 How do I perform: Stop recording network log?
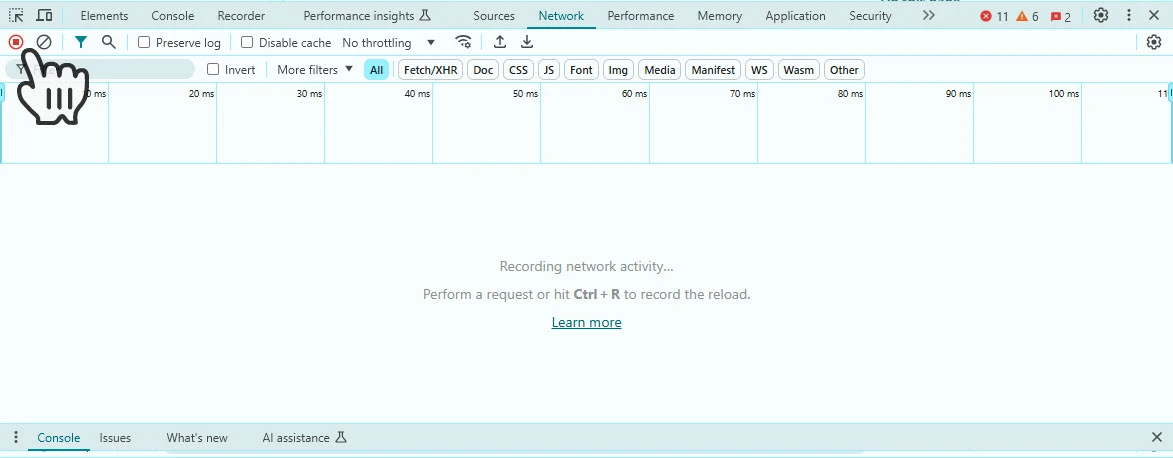click(x=16, y=43)
